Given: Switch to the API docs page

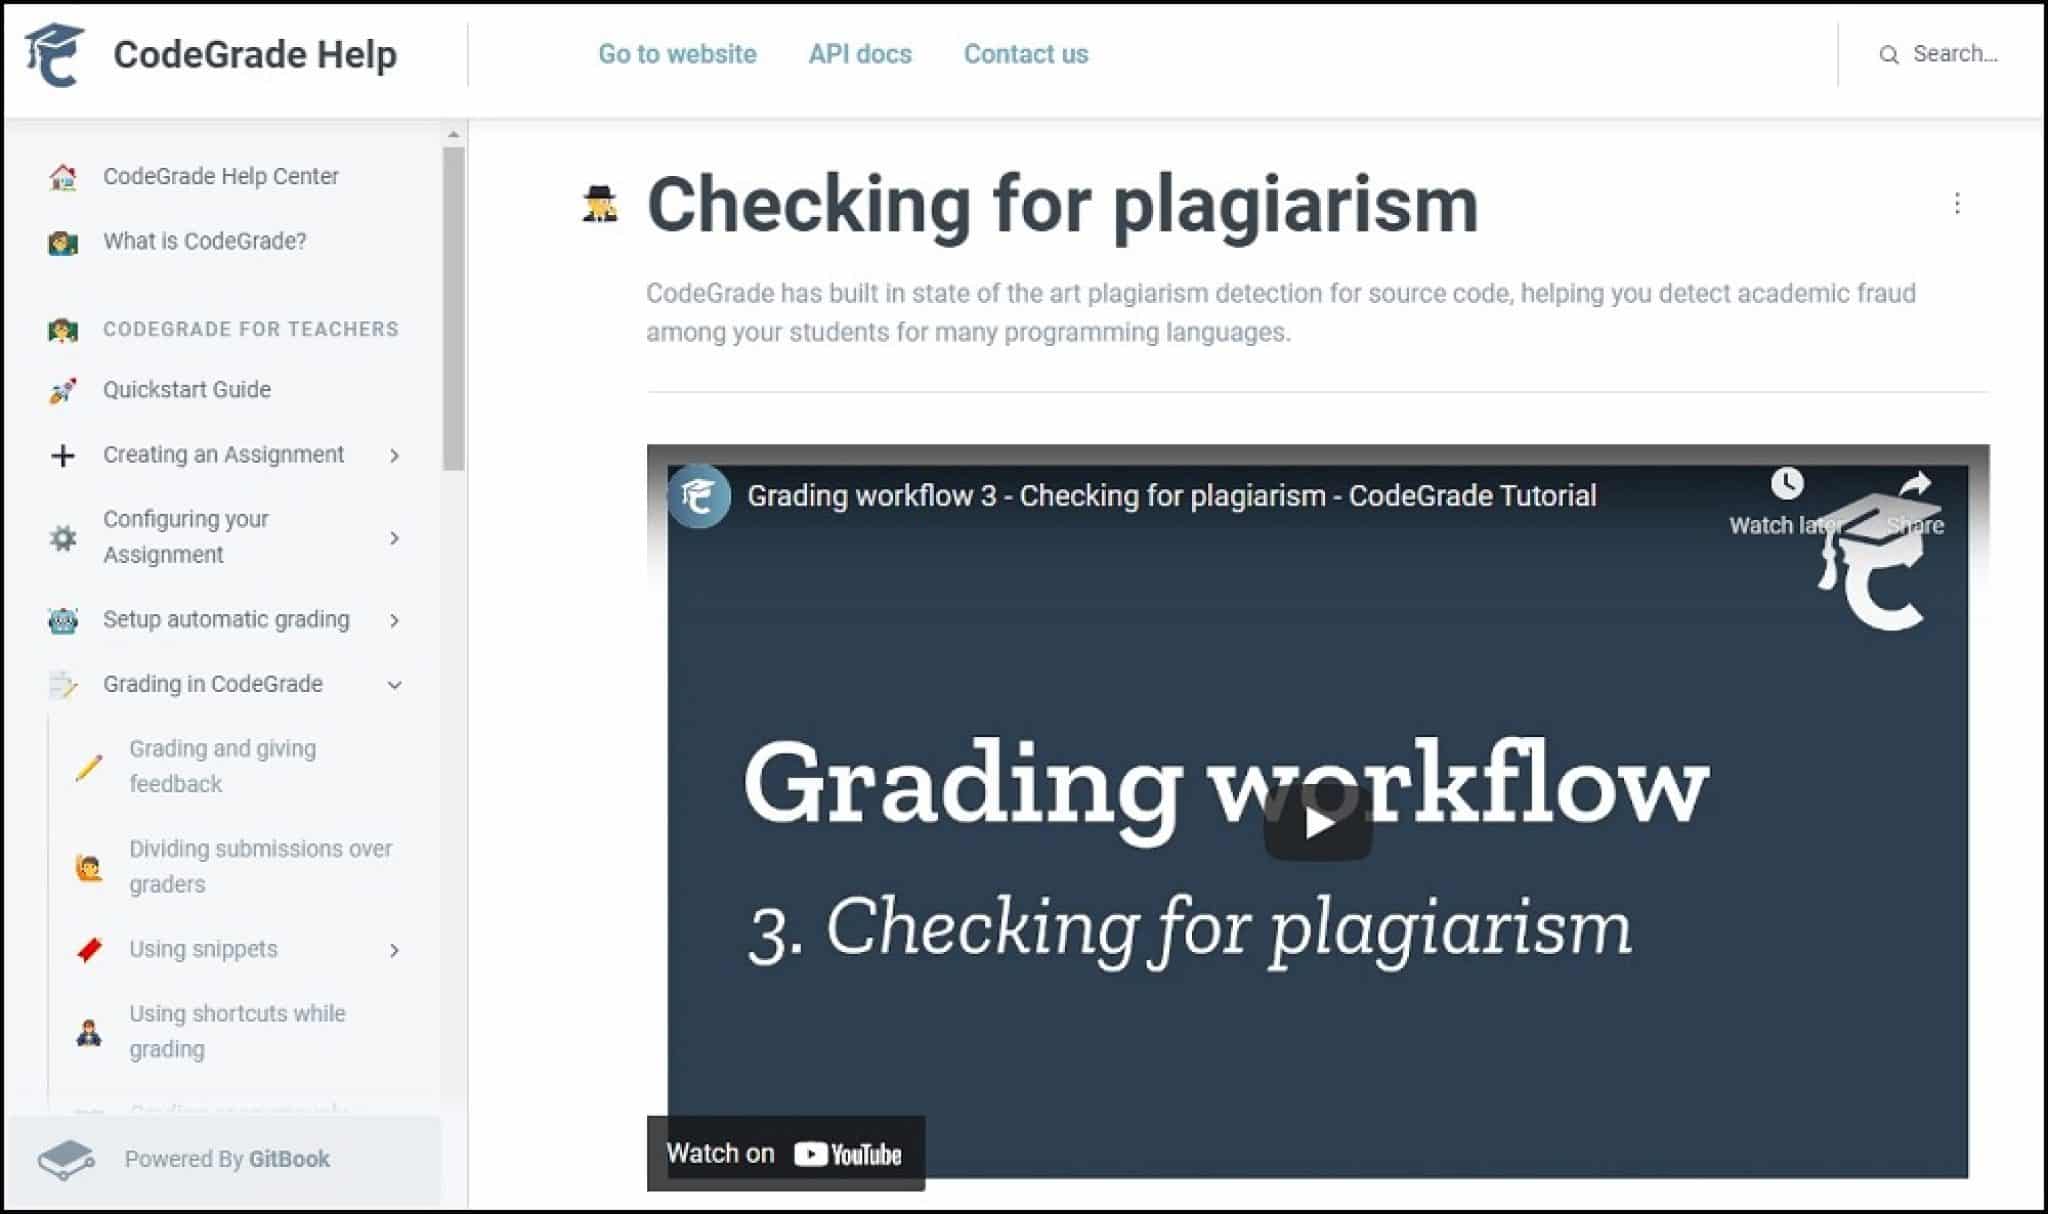Looking at the screenshot, I should [x=859, y=54].
